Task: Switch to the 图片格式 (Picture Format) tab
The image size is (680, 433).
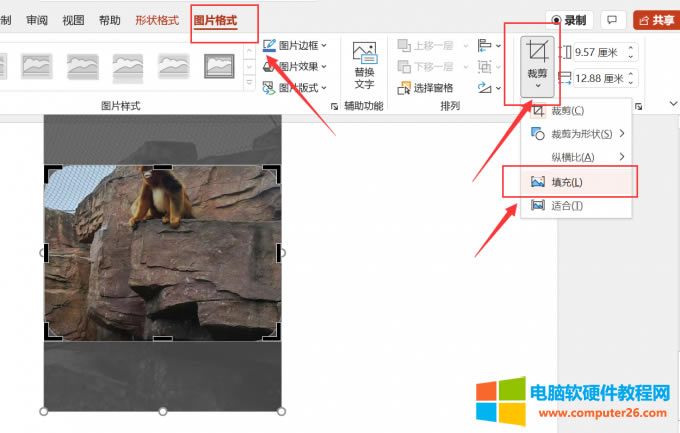Action: 216,20
